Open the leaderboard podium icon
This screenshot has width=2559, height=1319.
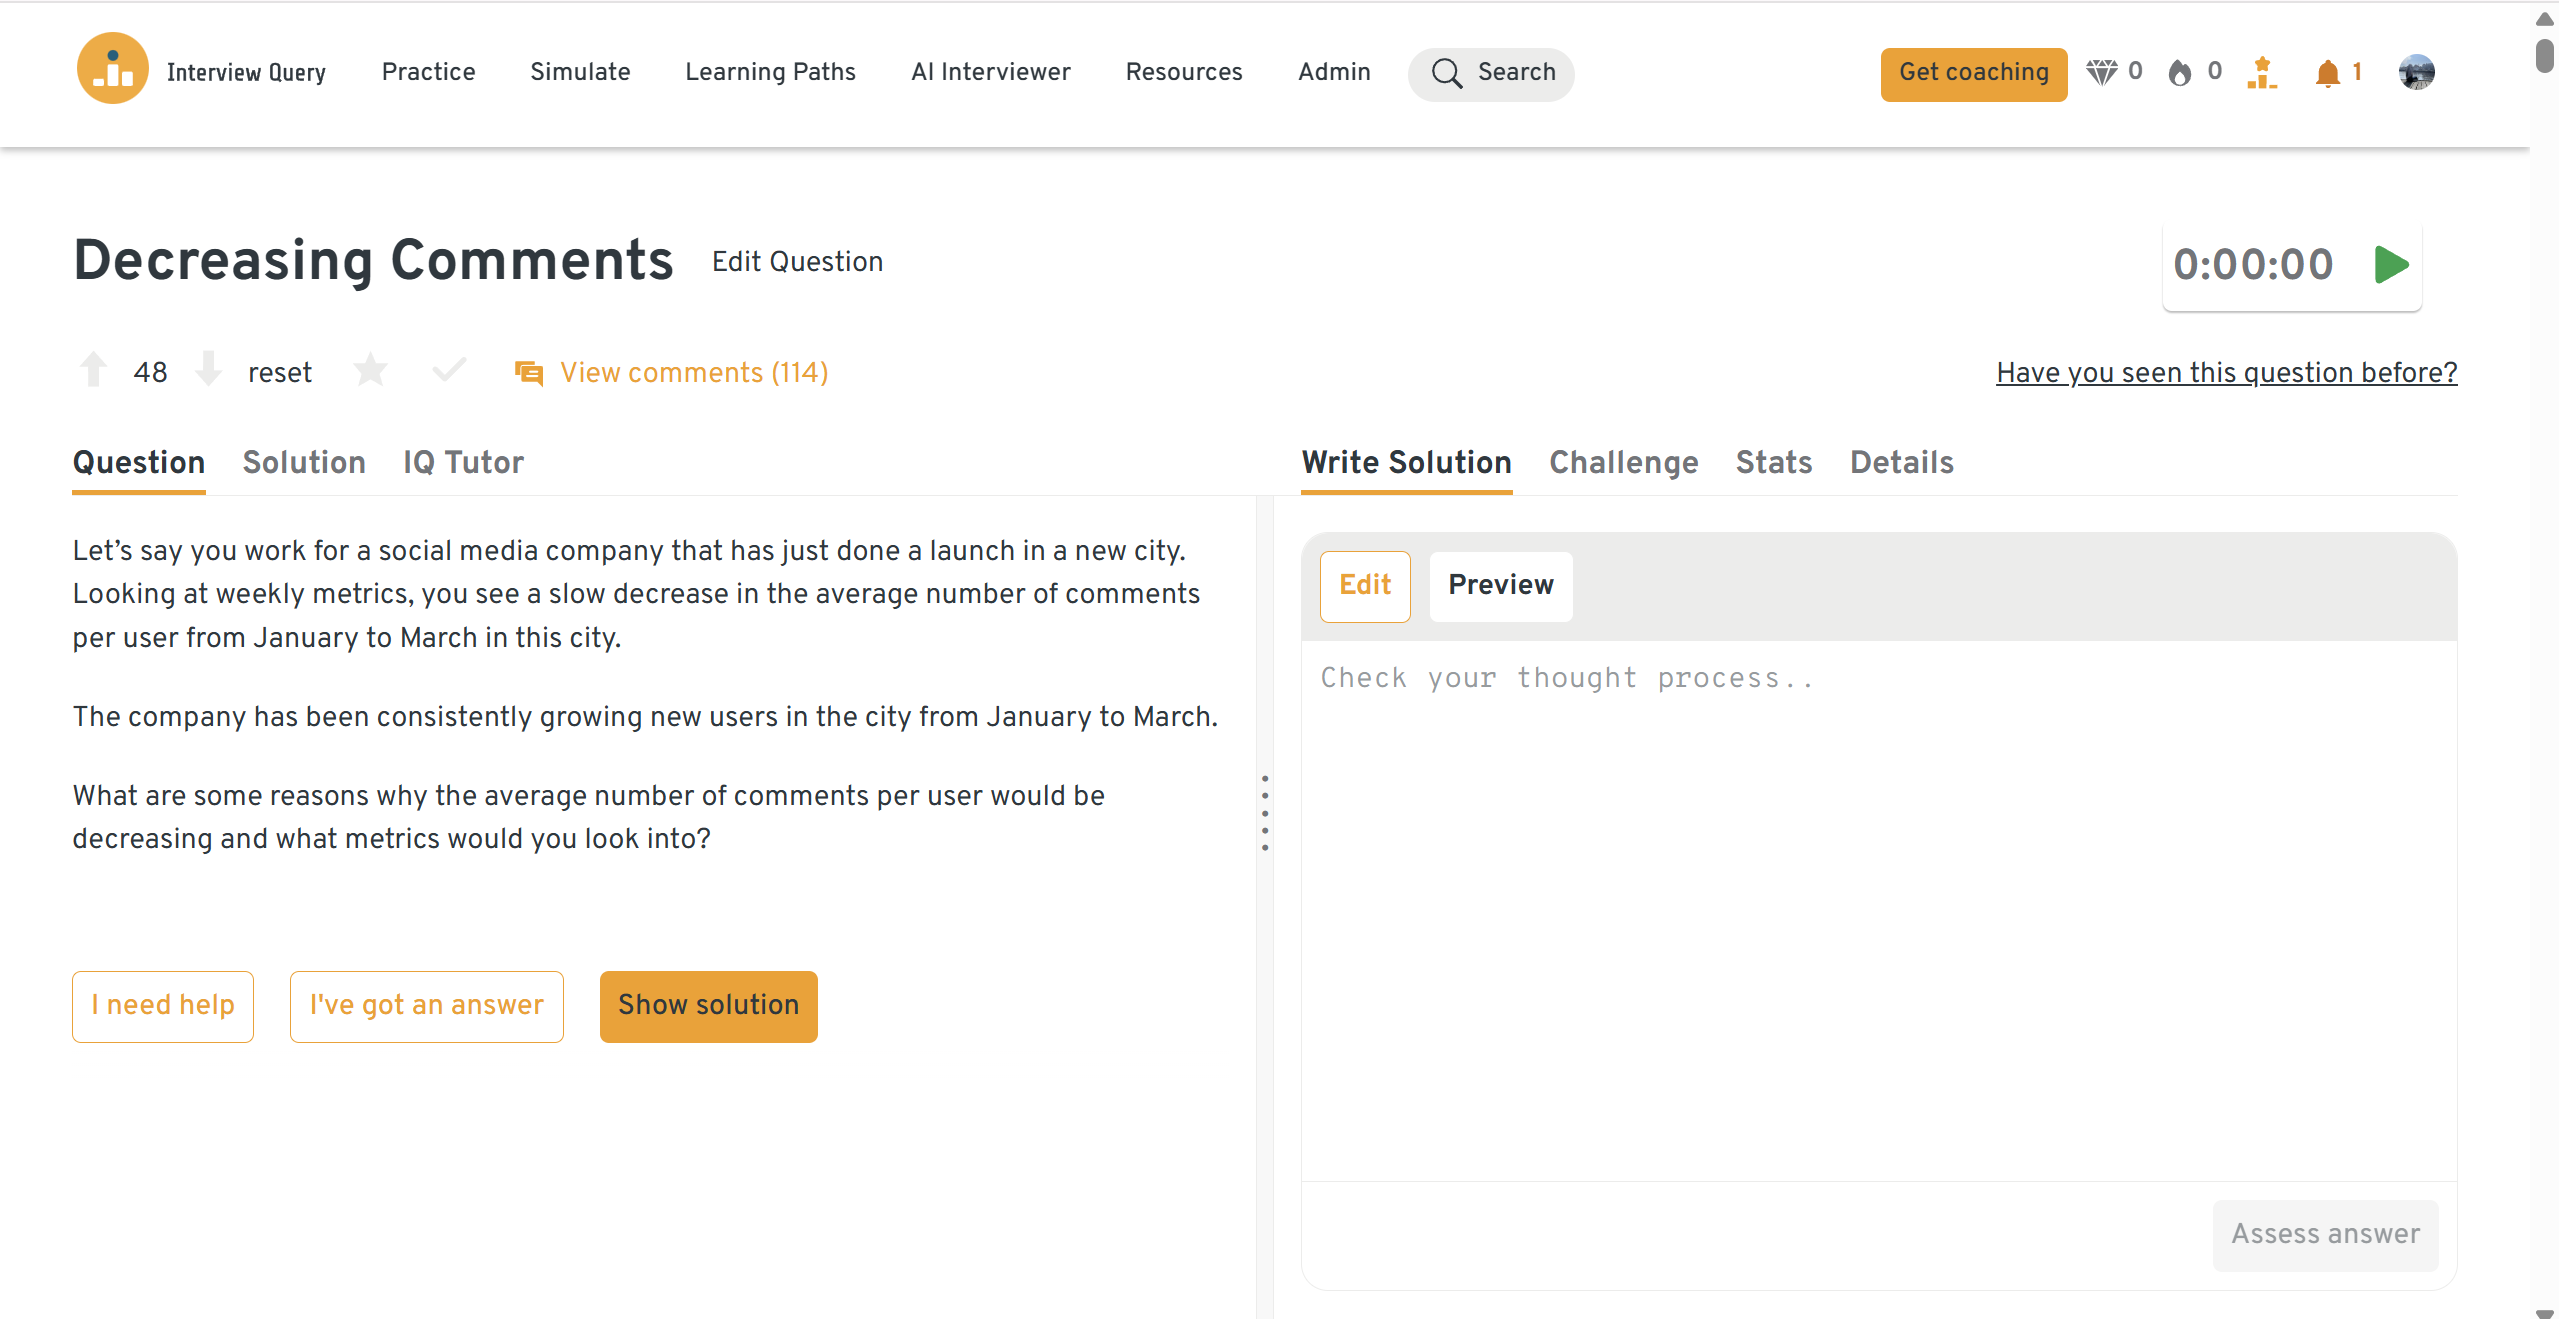2261,72
